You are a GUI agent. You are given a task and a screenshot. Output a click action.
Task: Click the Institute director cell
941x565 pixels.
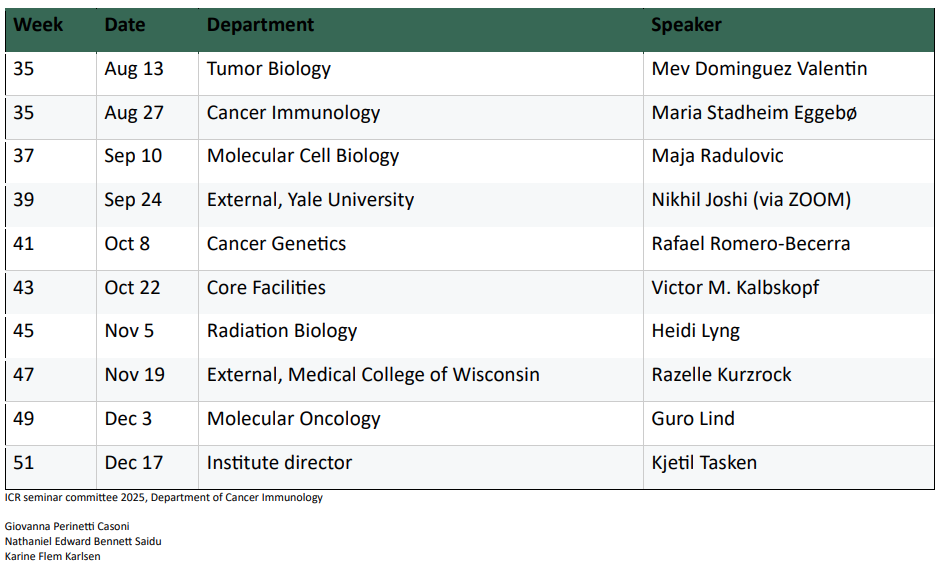pyautogui.click(x=279, y=462)
